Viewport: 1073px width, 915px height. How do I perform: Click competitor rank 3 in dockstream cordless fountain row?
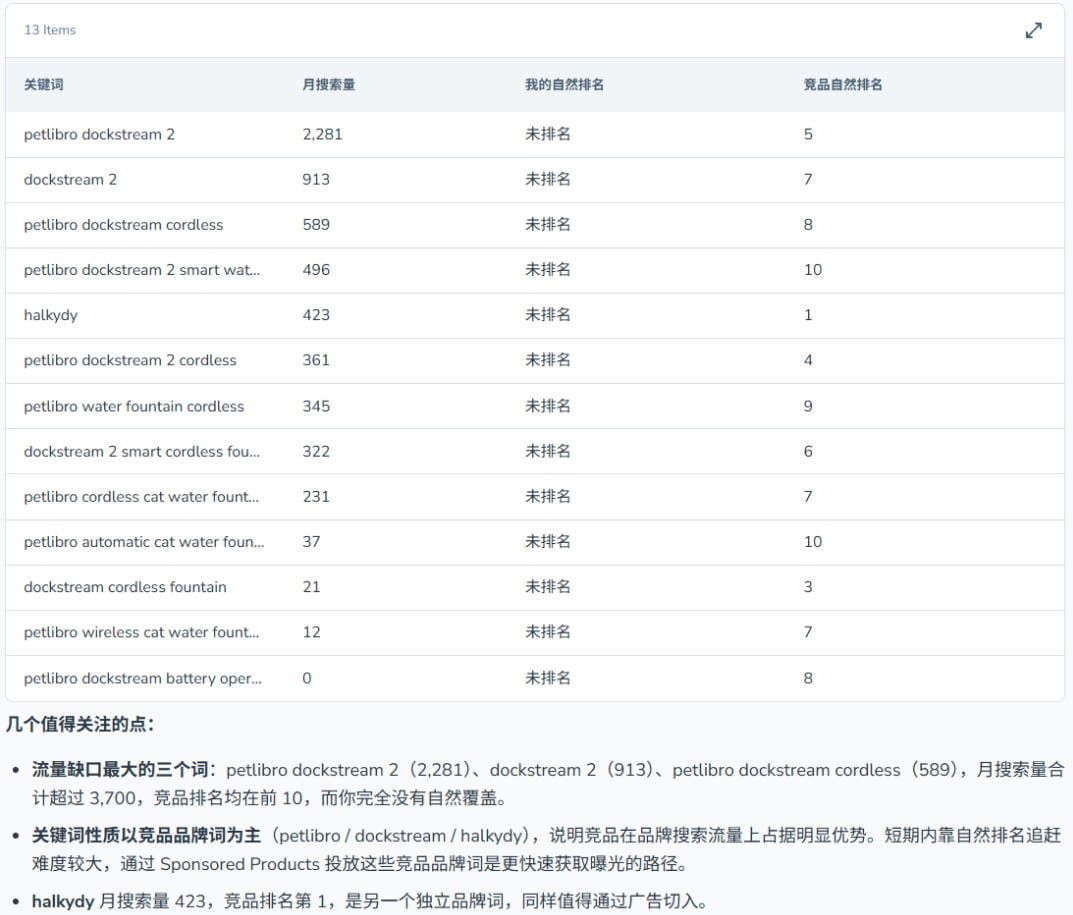click(808, 587)
